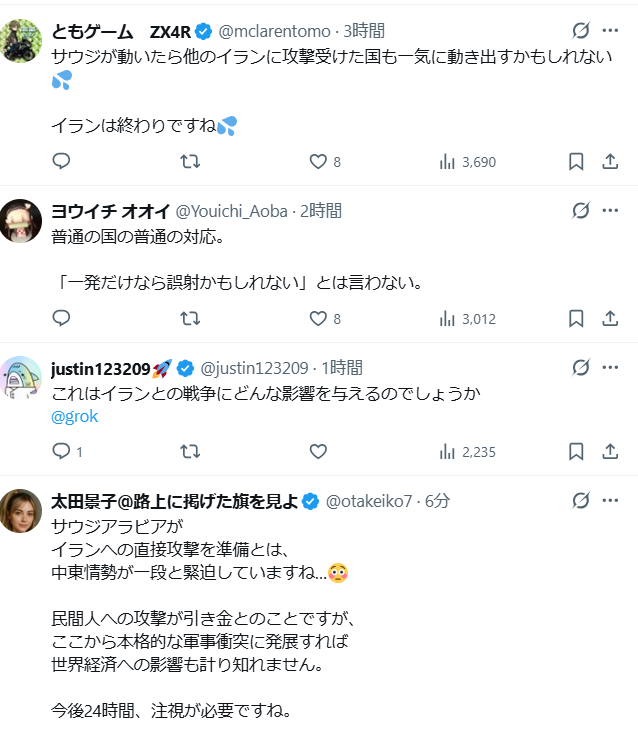638x730 pixels.
Task: Open Grok actions on ともゲーム's tweet
Action: [579, 31]
